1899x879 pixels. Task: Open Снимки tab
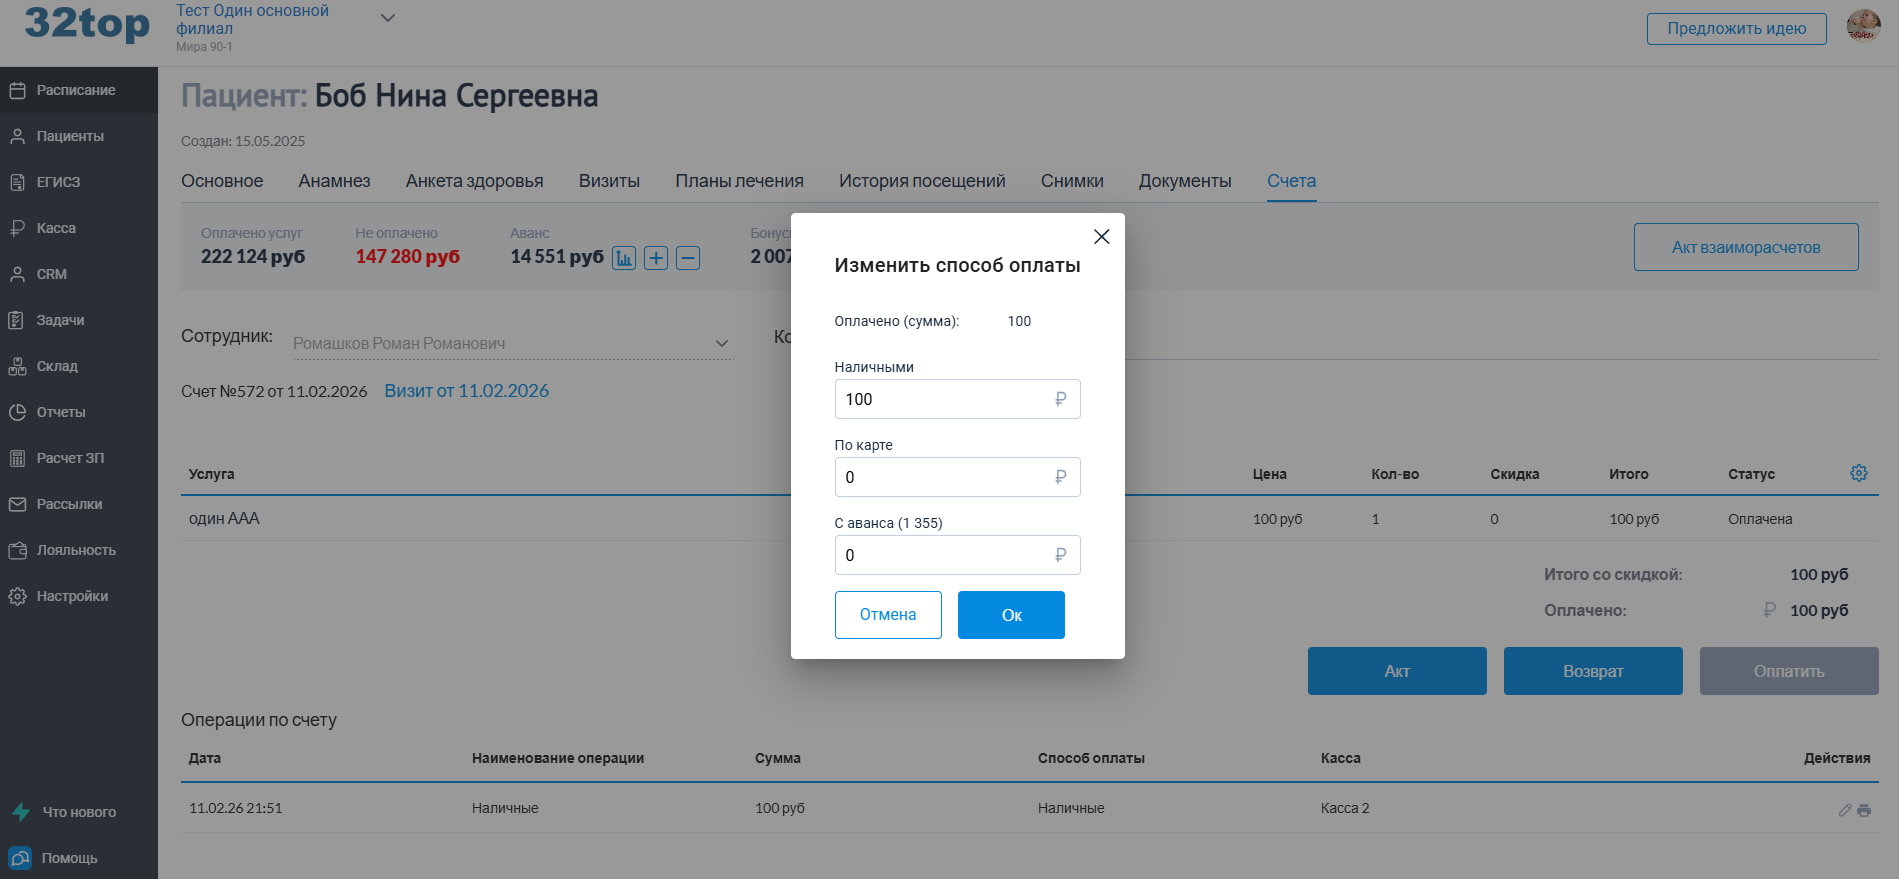(1072, 181)
